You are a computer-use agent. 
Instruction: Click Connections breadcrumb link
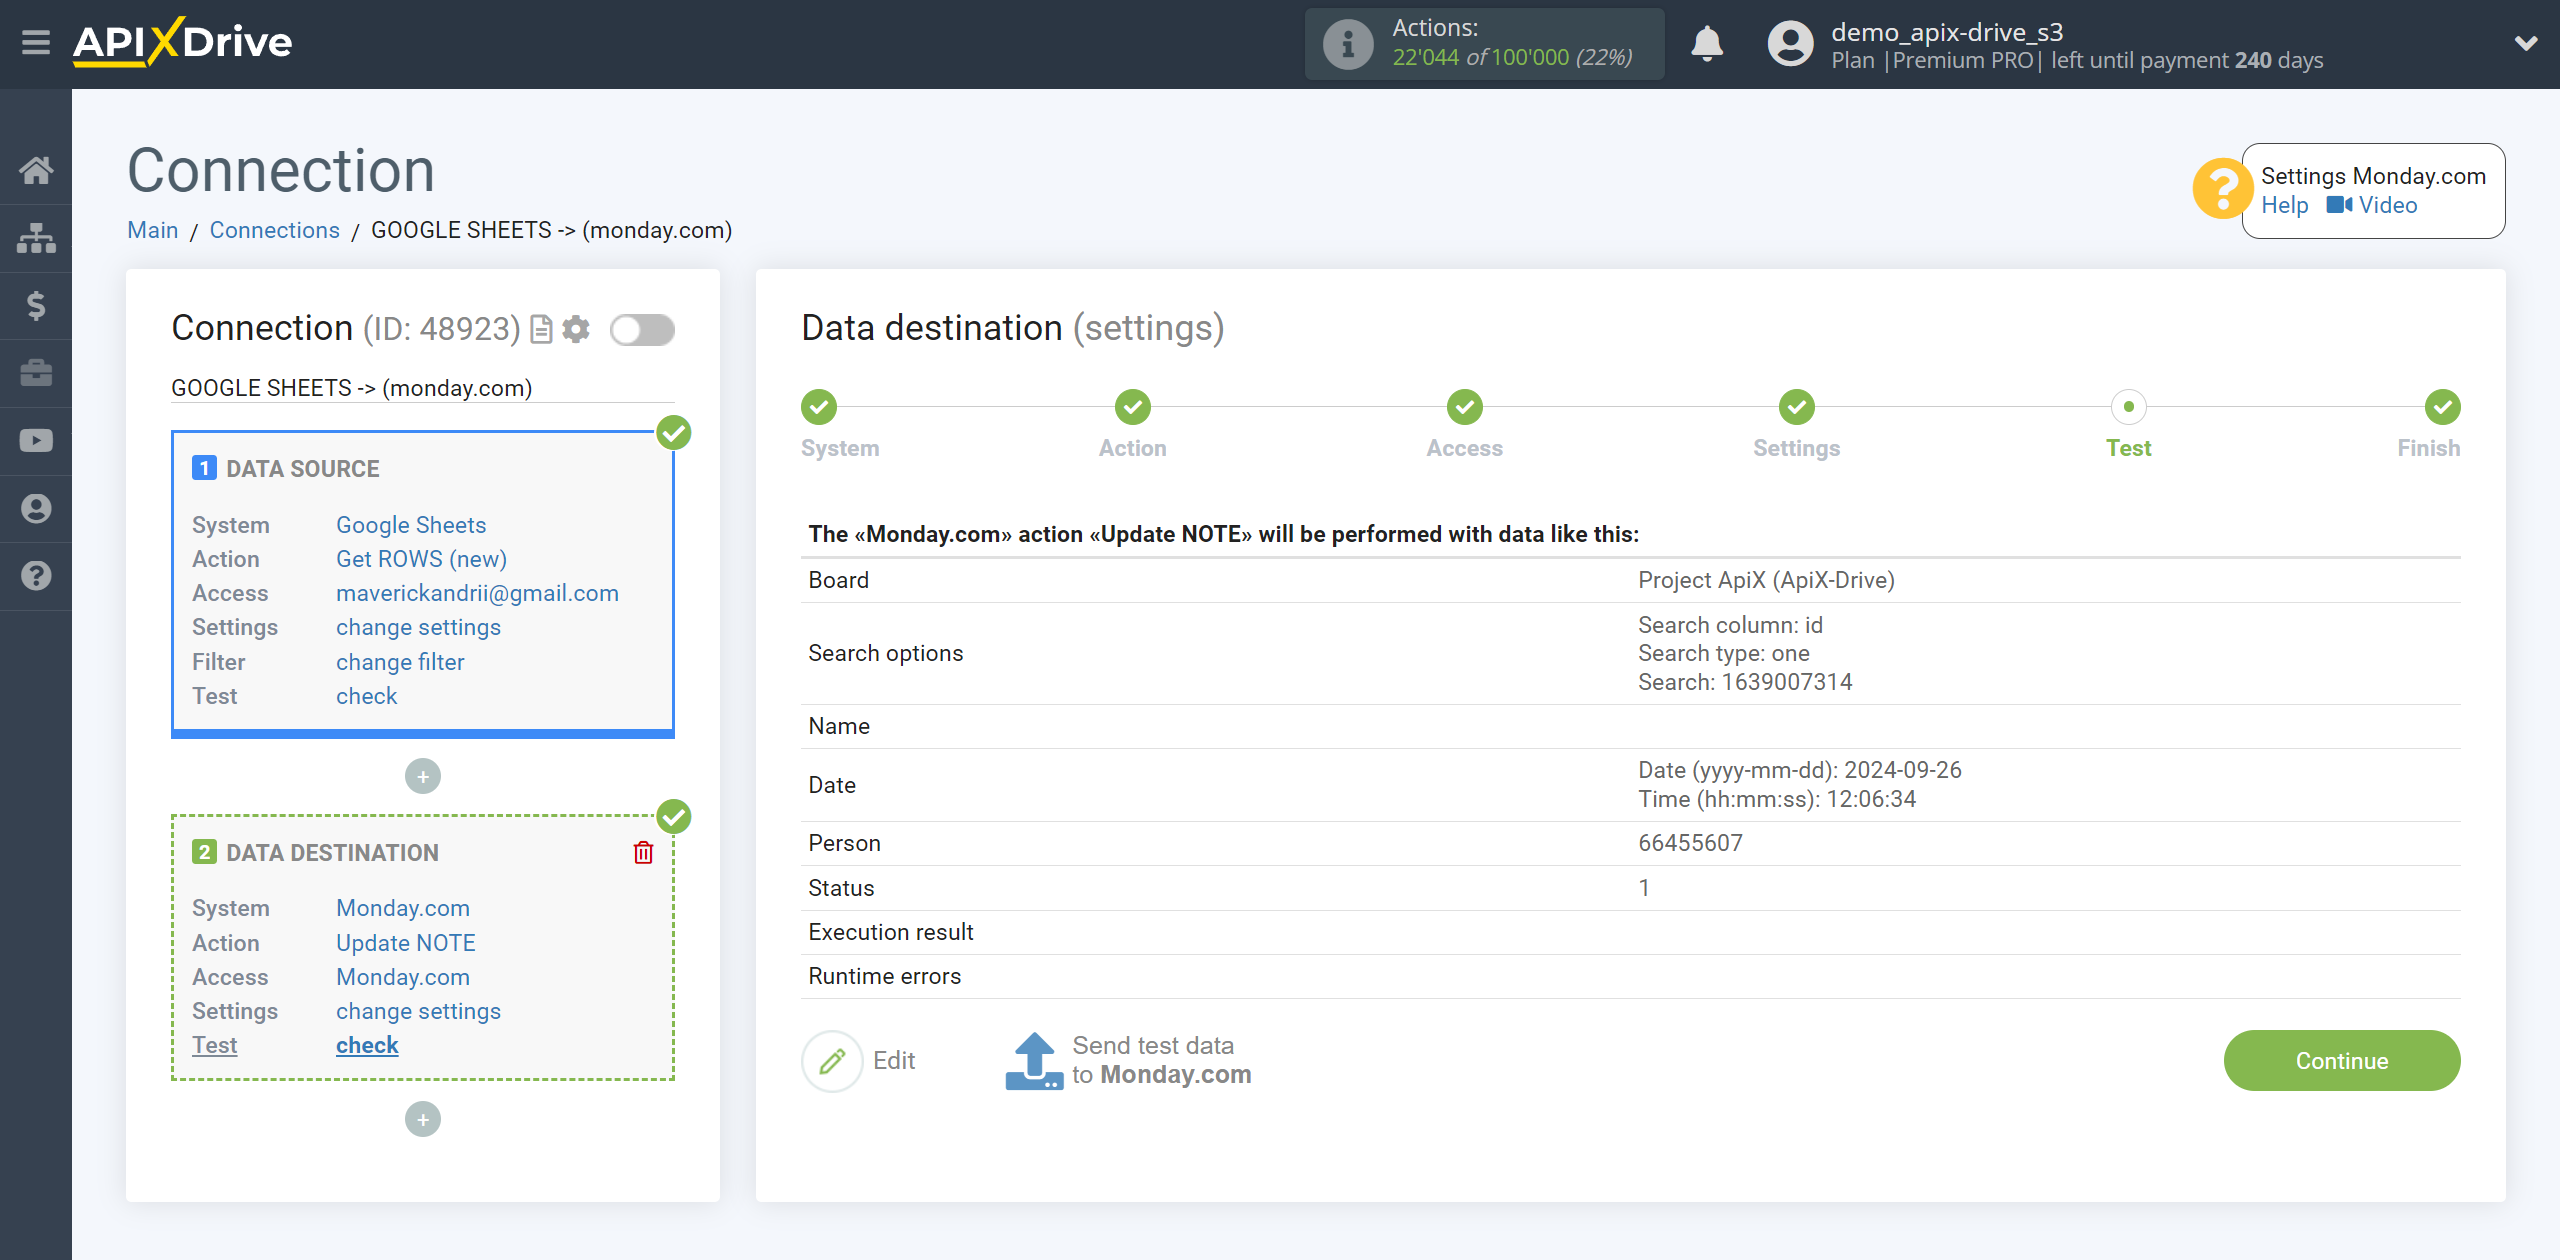(x=275, y=230)
